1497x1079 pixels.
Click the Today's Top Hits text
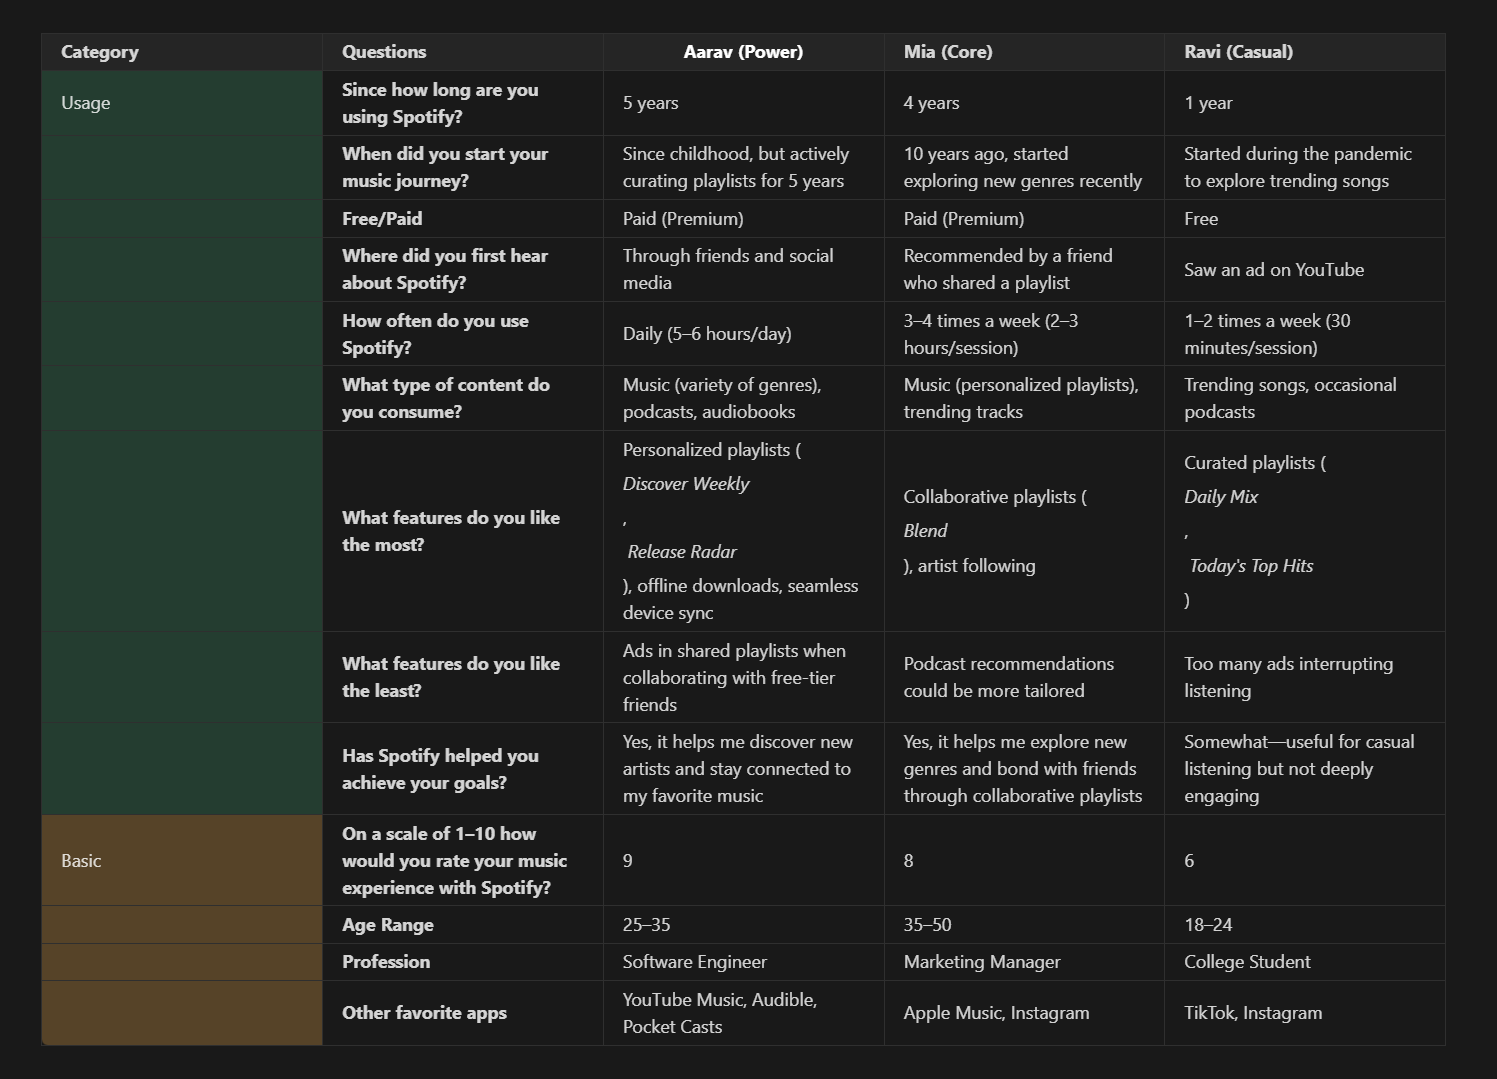coord(1251,566)
